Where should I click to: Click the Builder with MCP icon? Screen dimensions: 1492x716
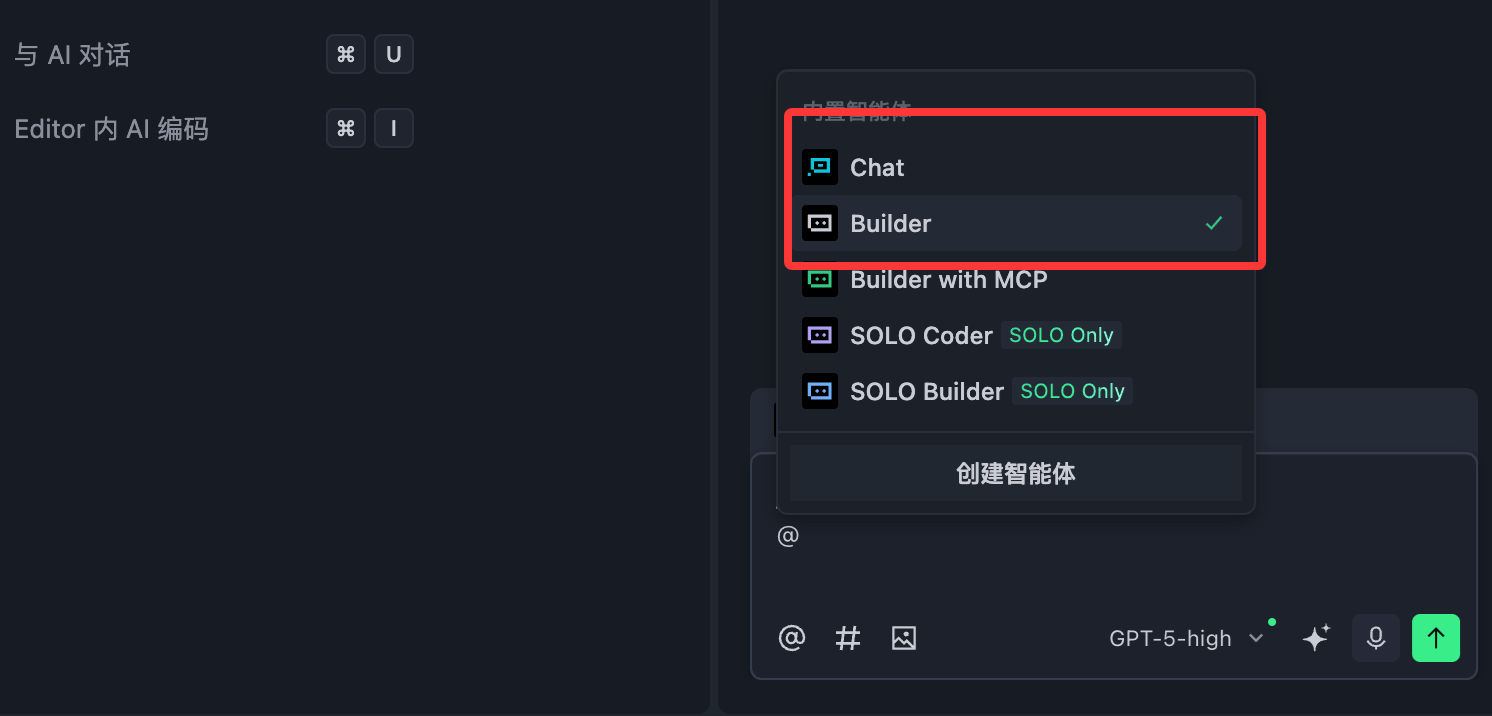[x=820, y=279]
